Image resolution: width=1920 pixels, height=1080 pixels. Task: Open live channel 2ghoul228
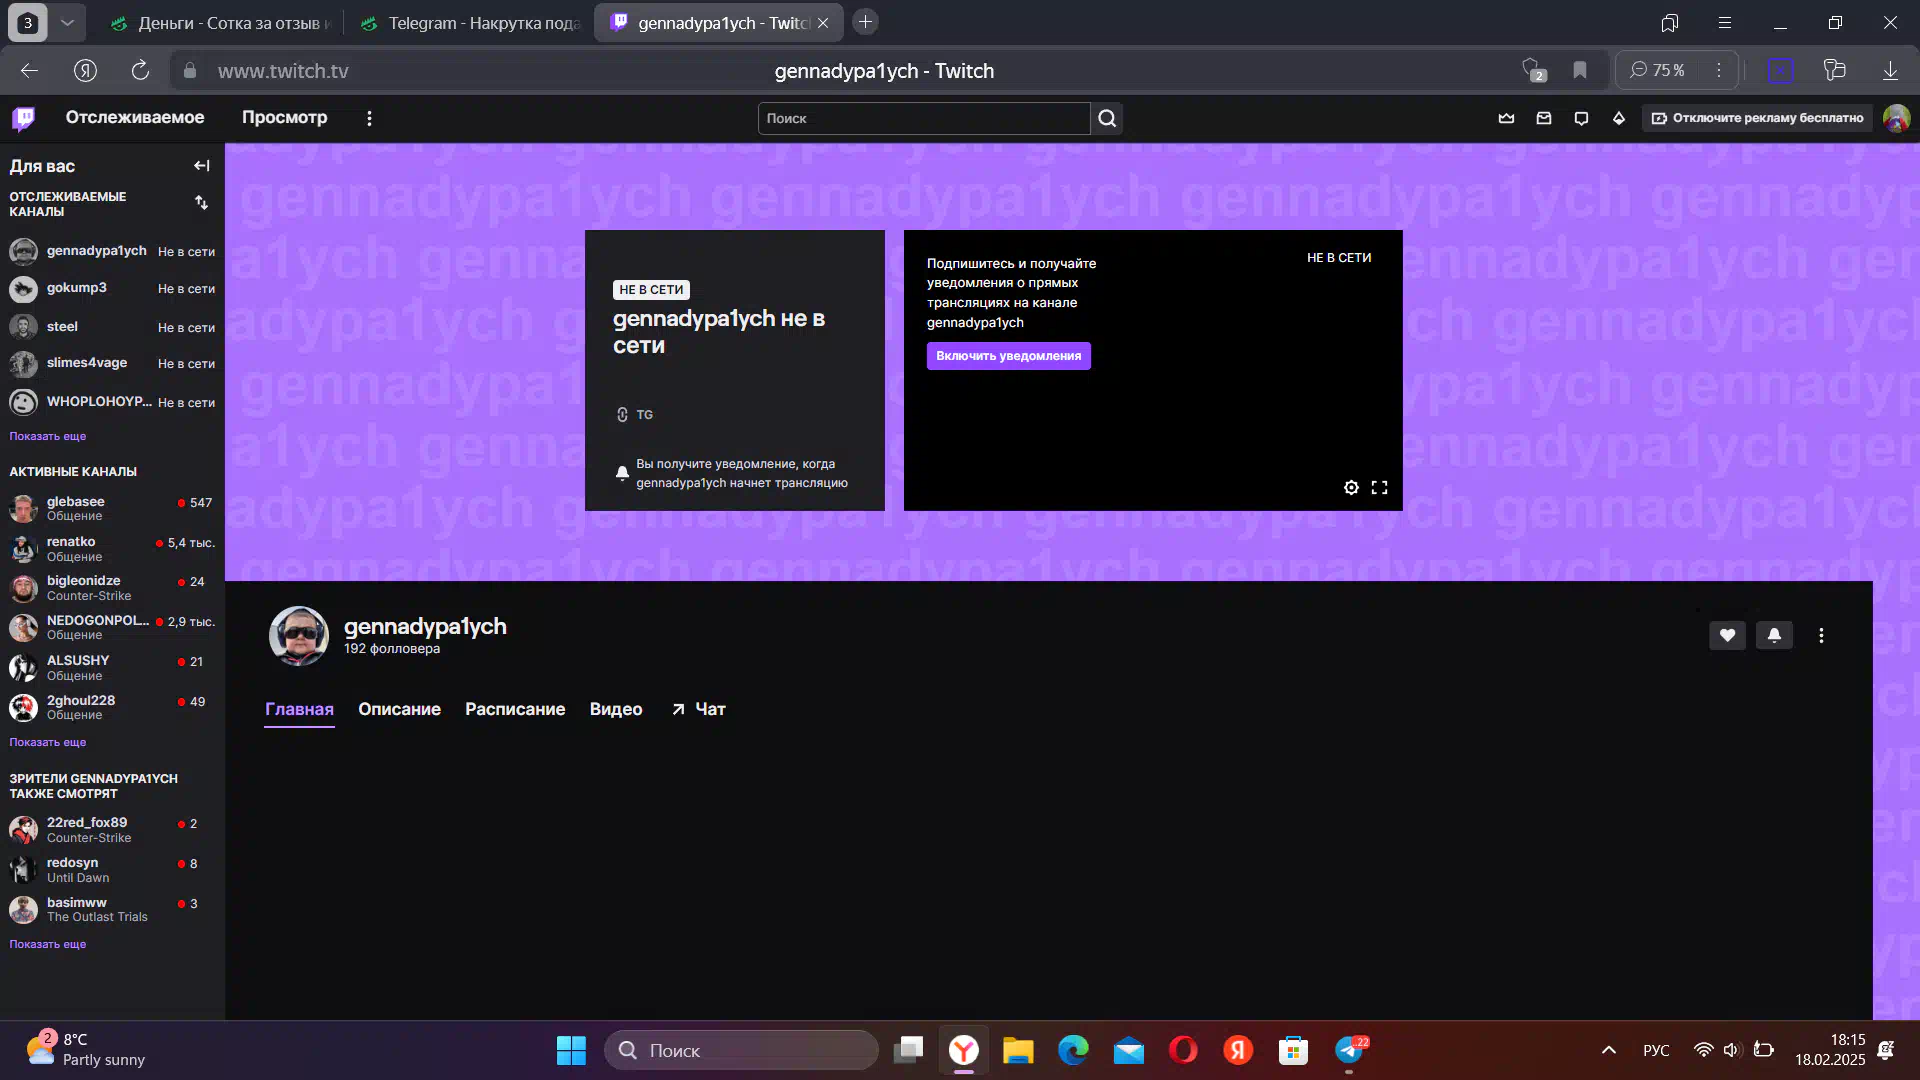click(112, 707)
